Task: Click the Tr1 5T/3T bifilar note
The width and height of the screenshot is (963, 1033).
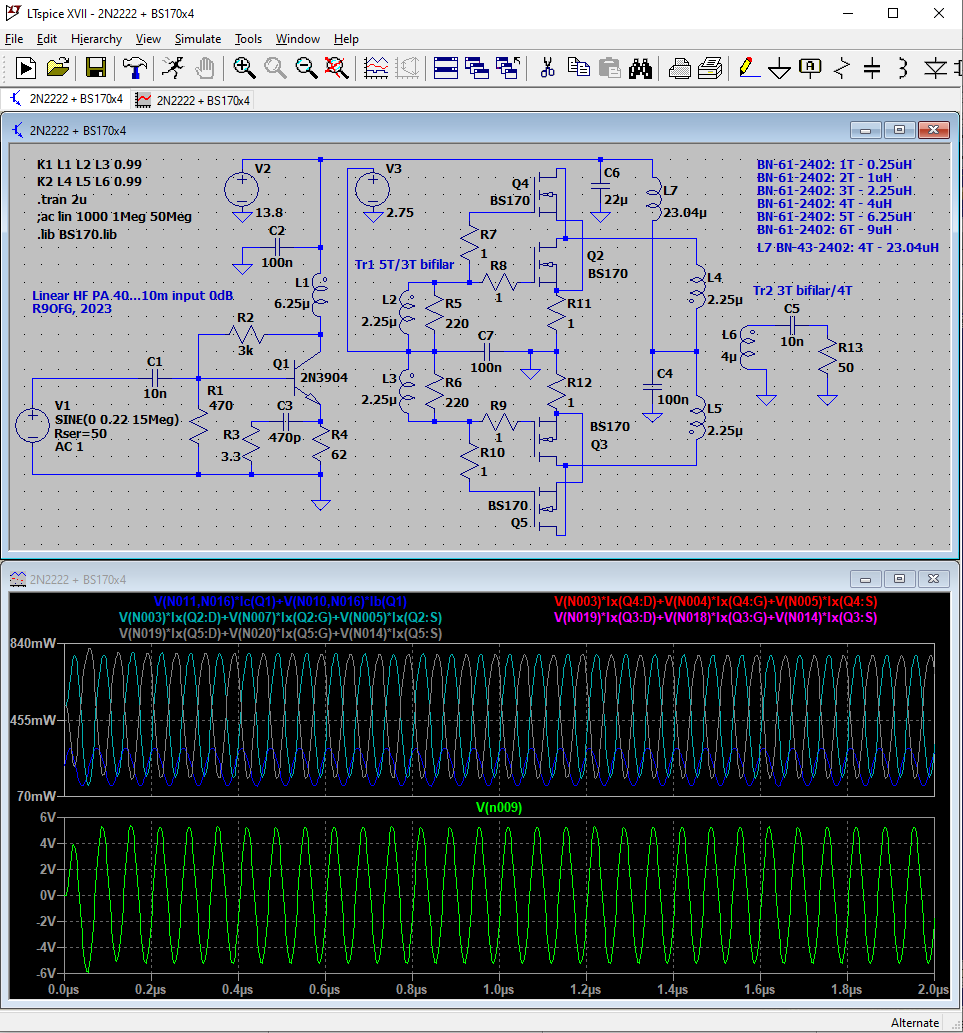Action: click(404, 264)
